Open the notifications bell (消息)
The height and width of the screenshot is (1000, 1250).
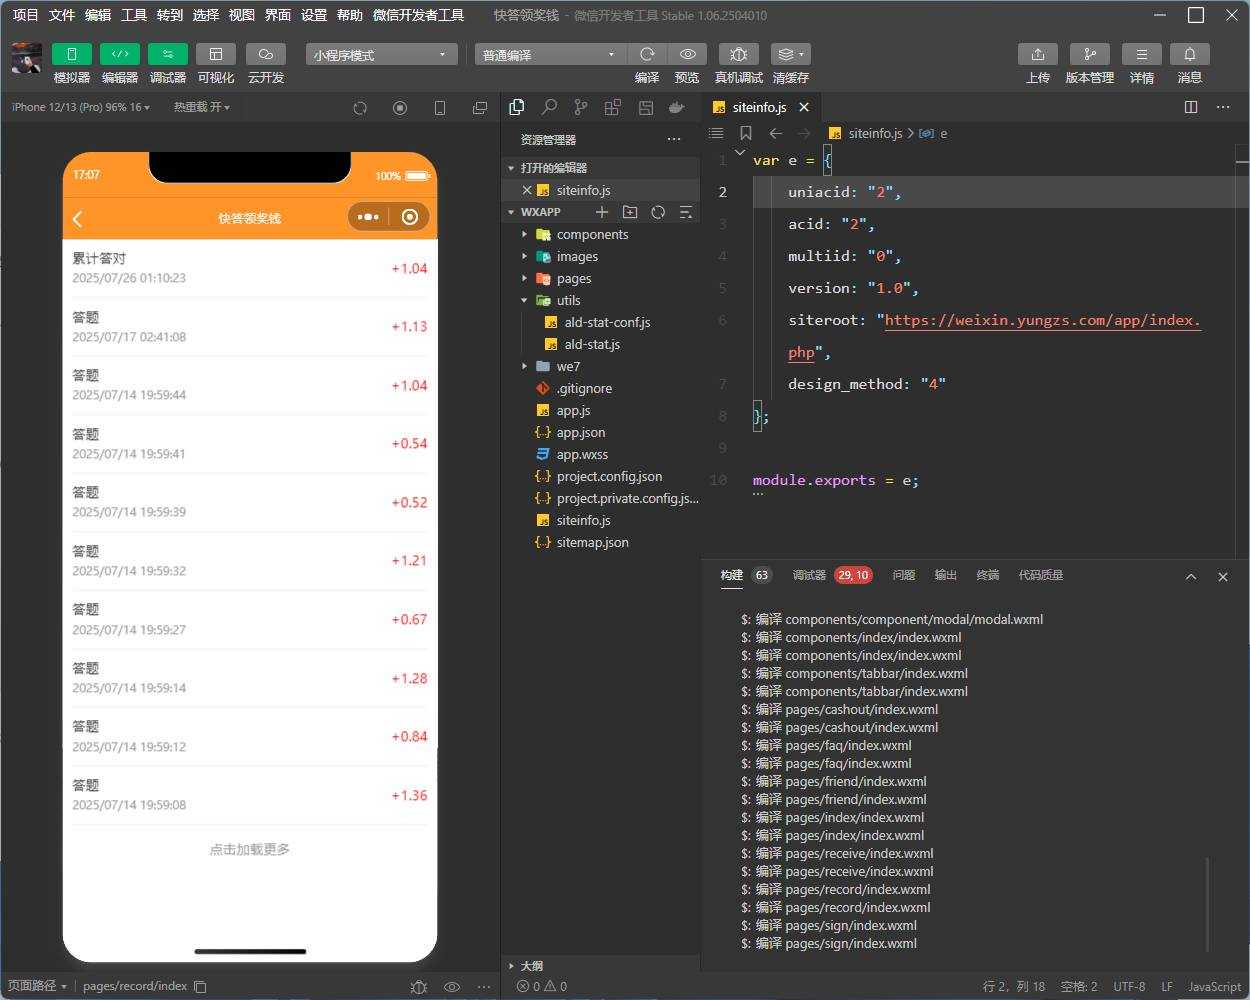pos(1190,54)
